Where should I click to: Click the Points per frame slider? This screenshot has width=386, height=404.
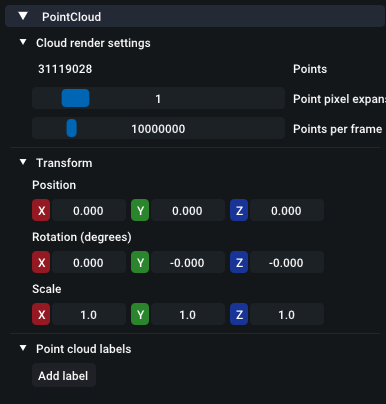click(x=158, y=128)
